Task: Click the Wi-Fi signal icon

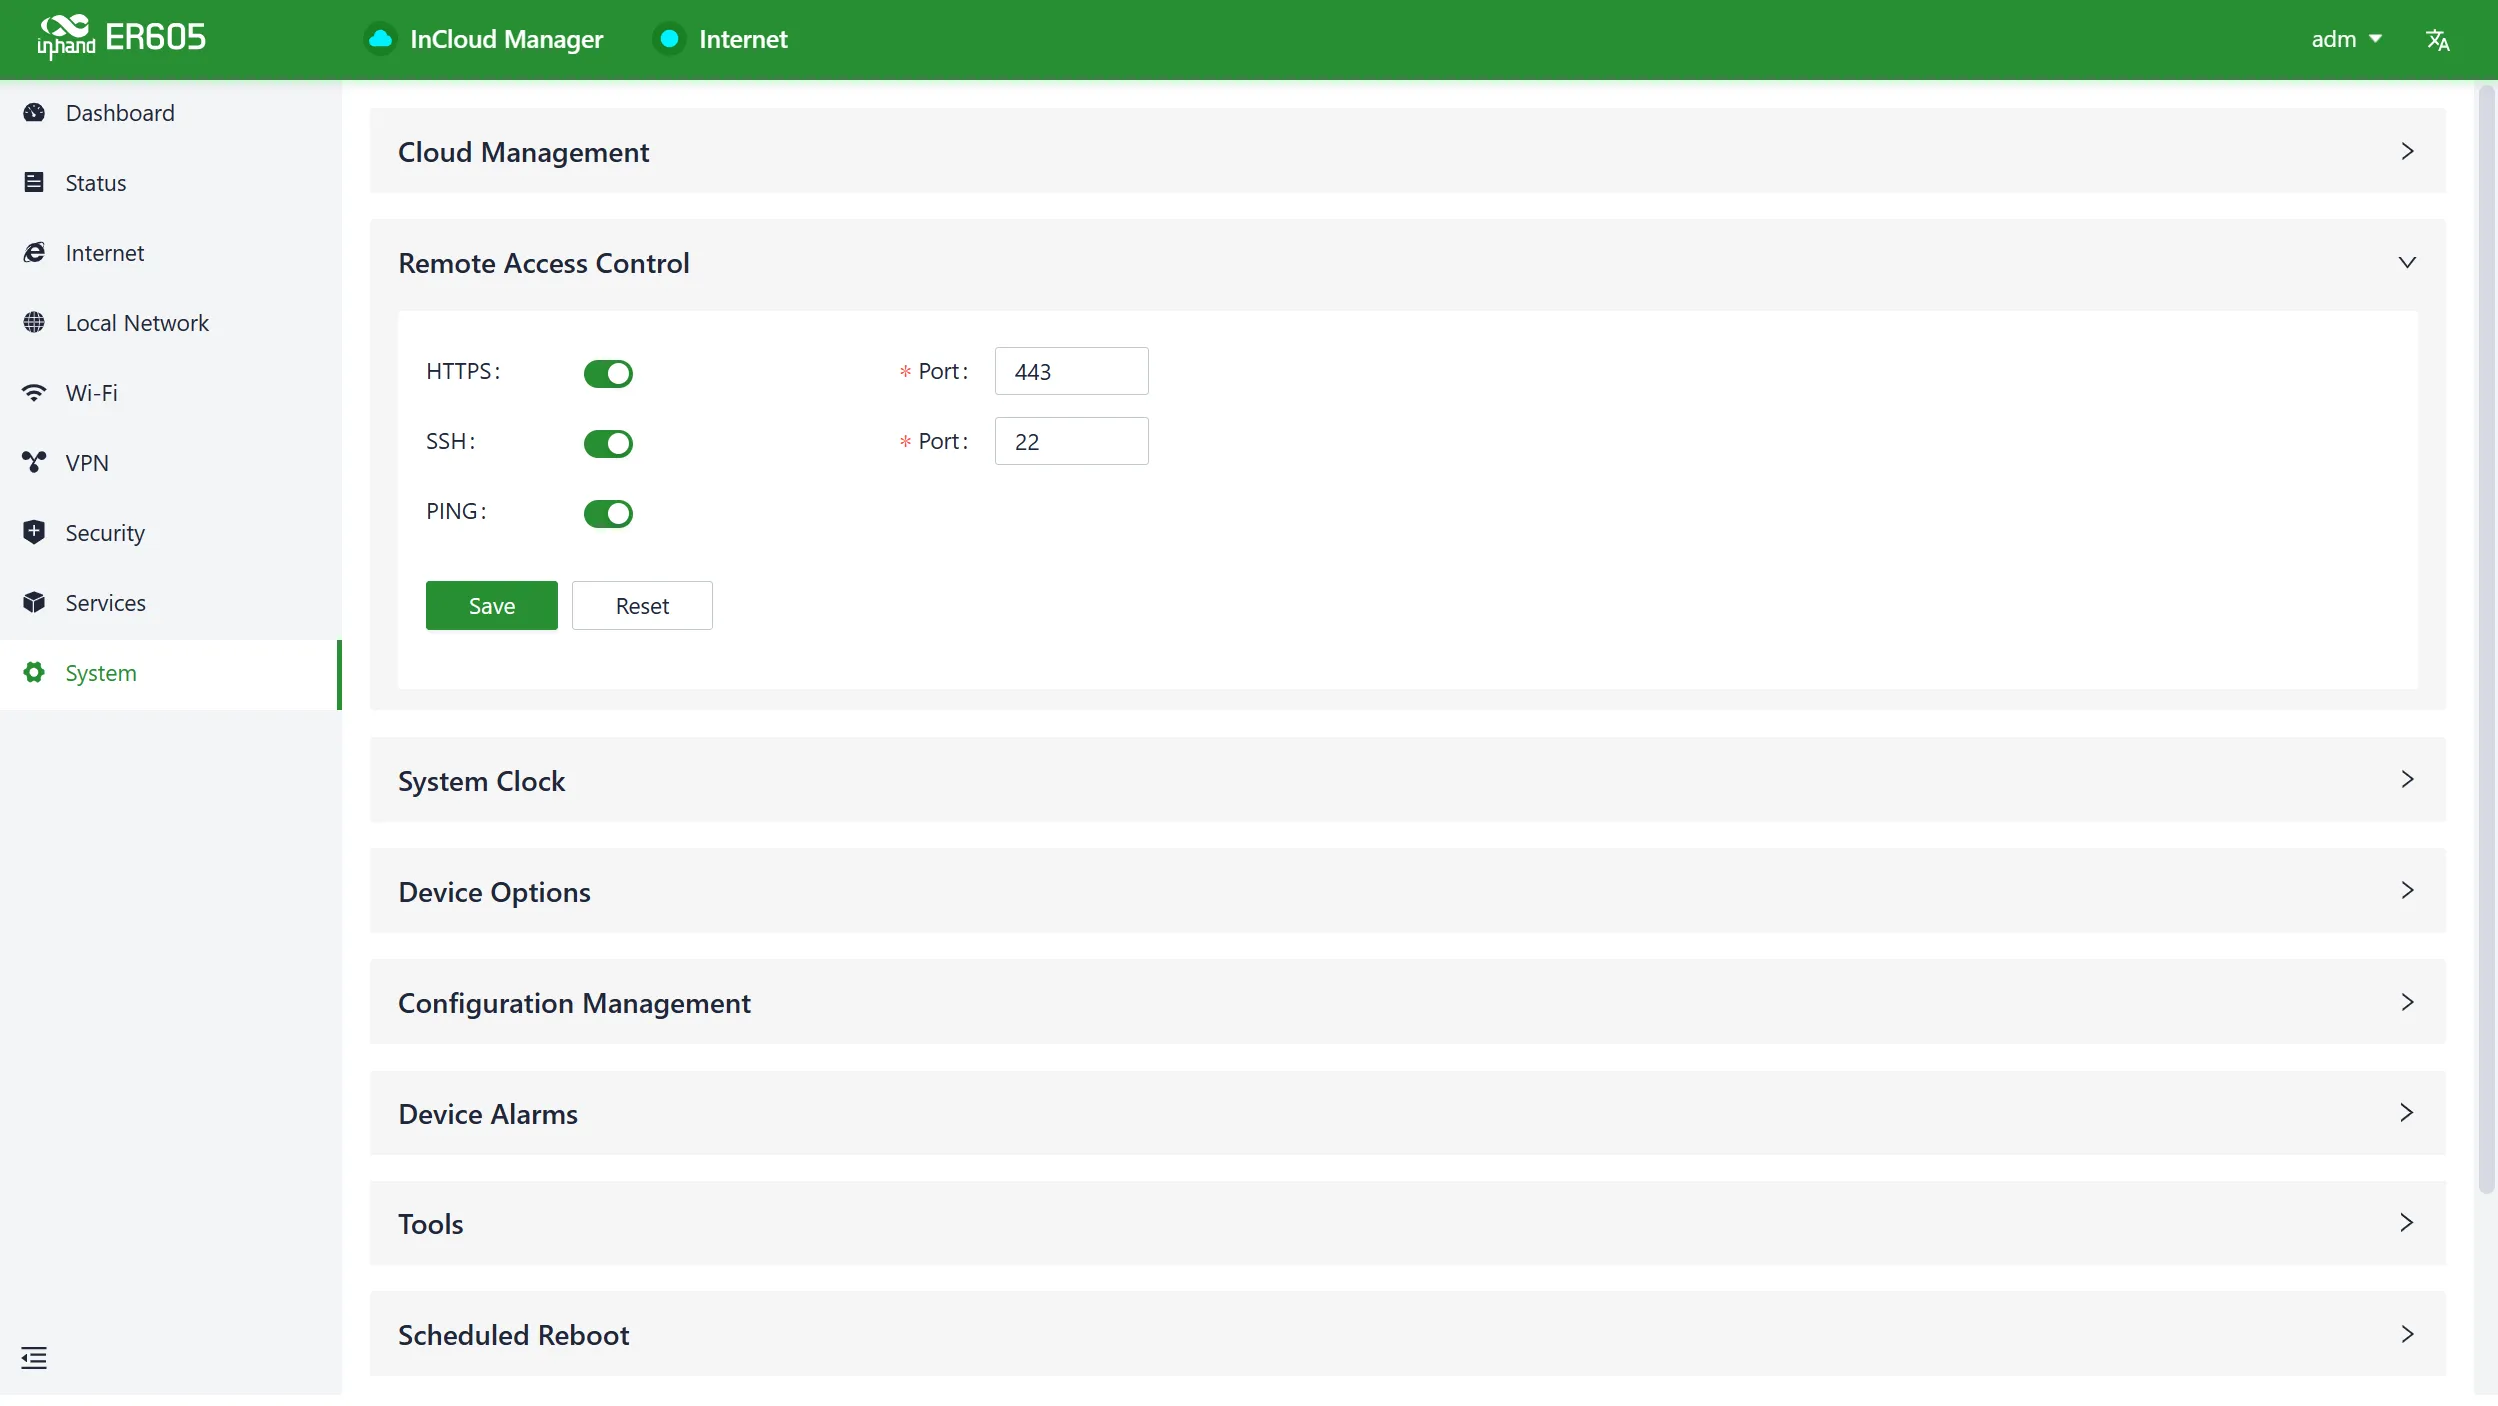Action: pyautogui.click(x=34, y=393)
